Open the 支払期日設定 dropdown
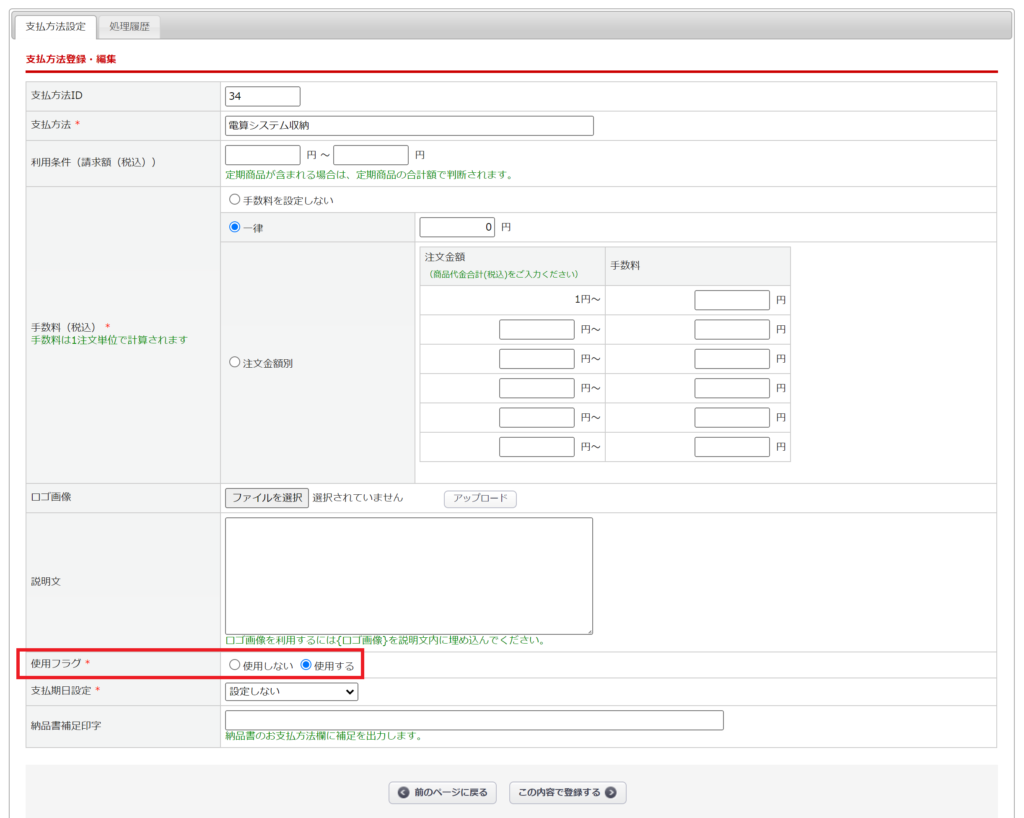1024x818 pixels. [x=291, y=691]
